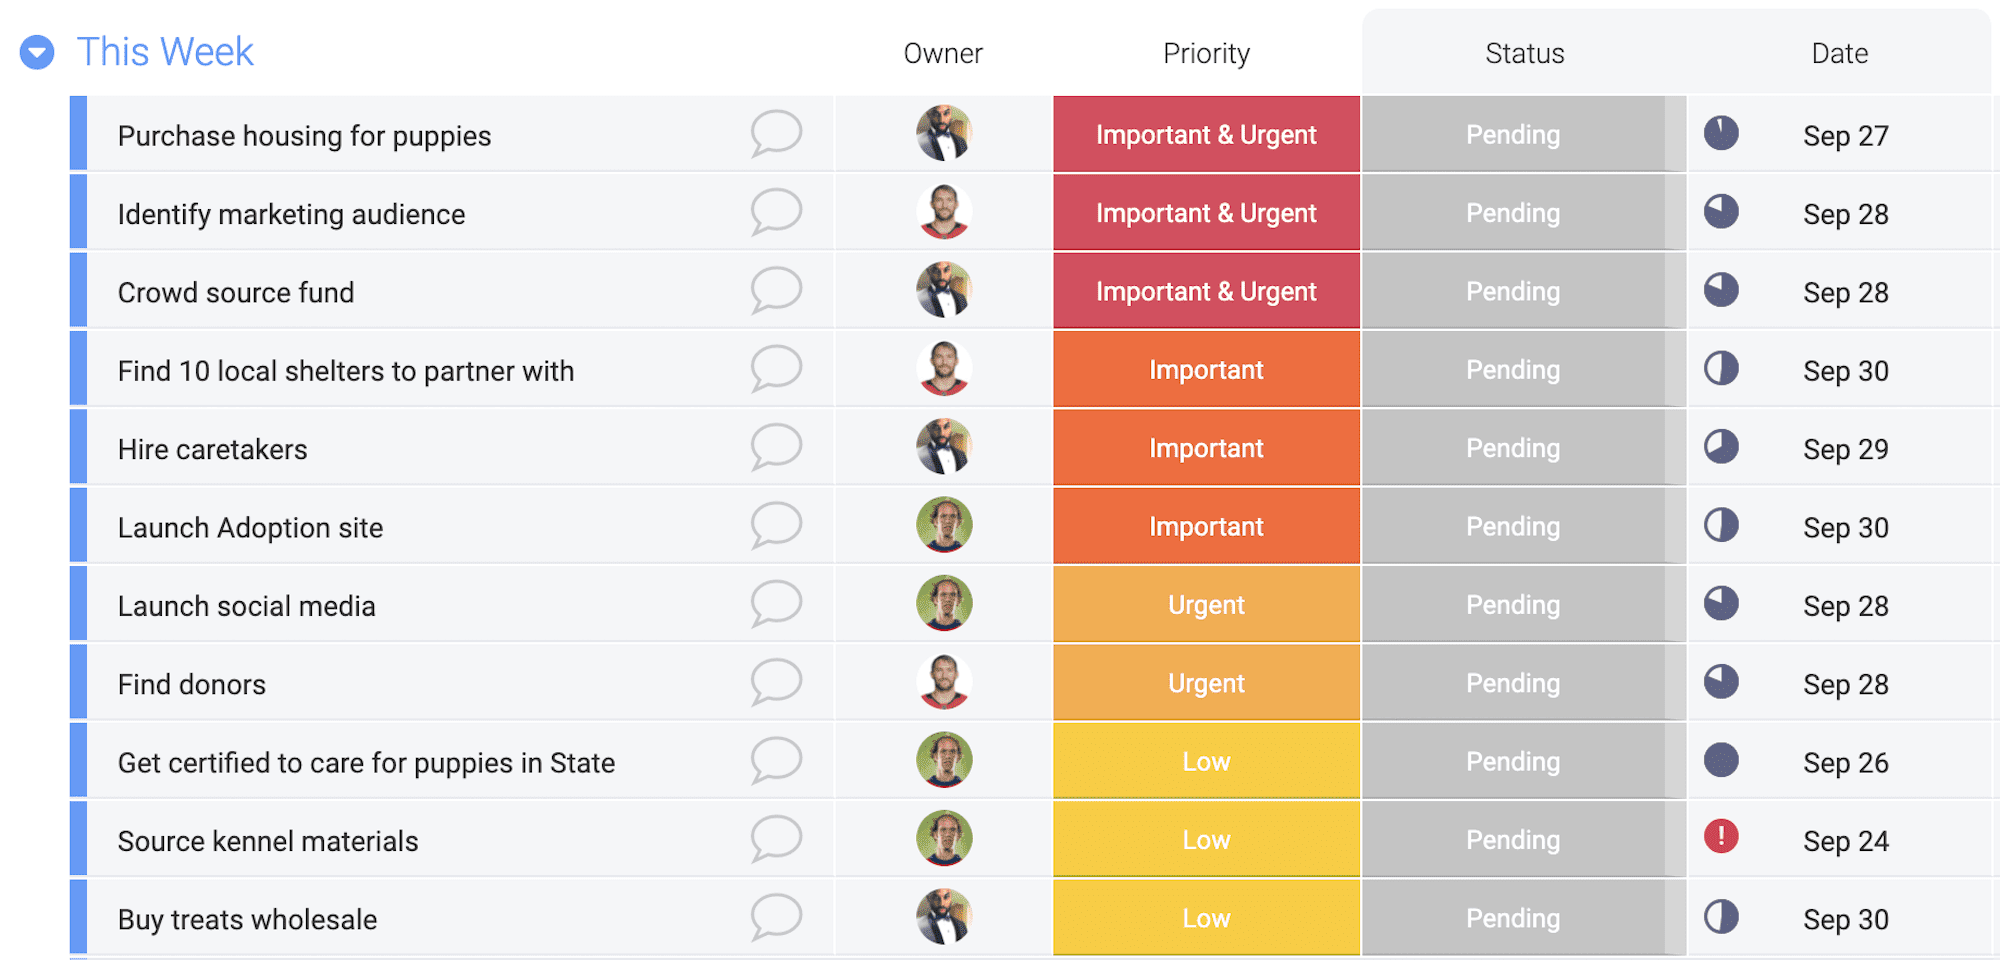Click the Date column header

pos(1839,53)
